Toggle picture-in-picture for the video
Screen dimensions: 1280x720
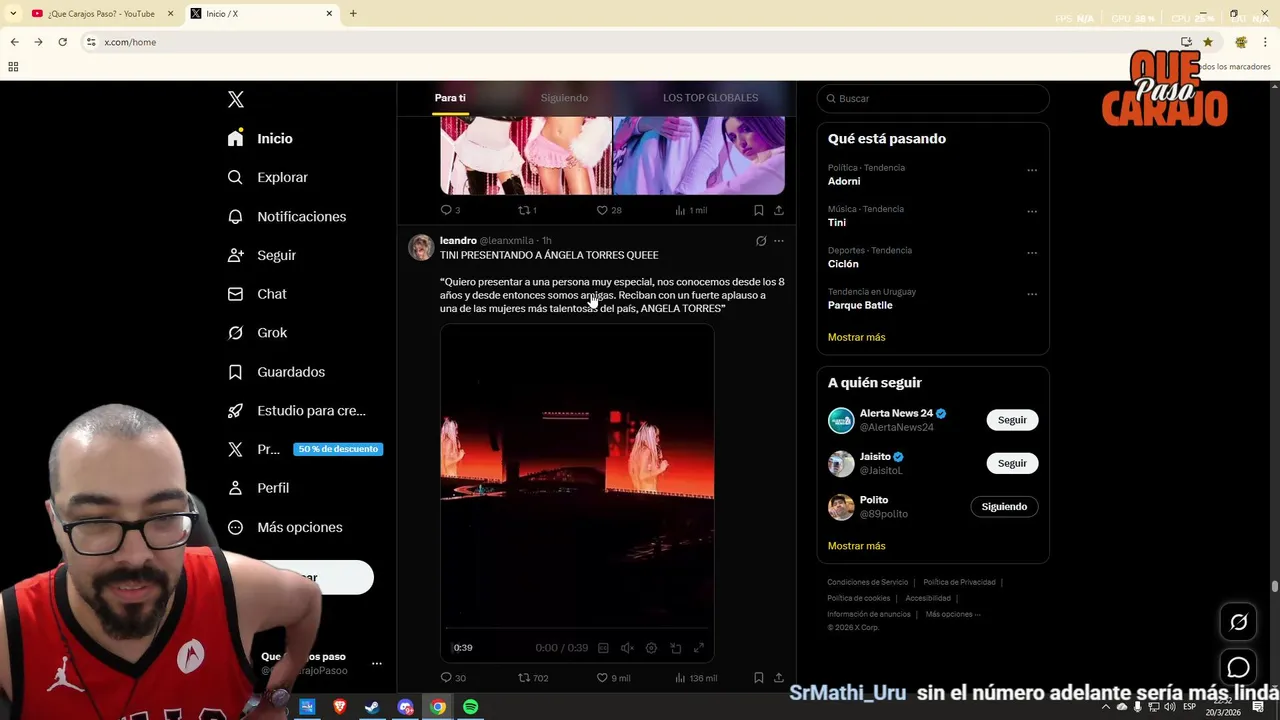pos(676,648)
